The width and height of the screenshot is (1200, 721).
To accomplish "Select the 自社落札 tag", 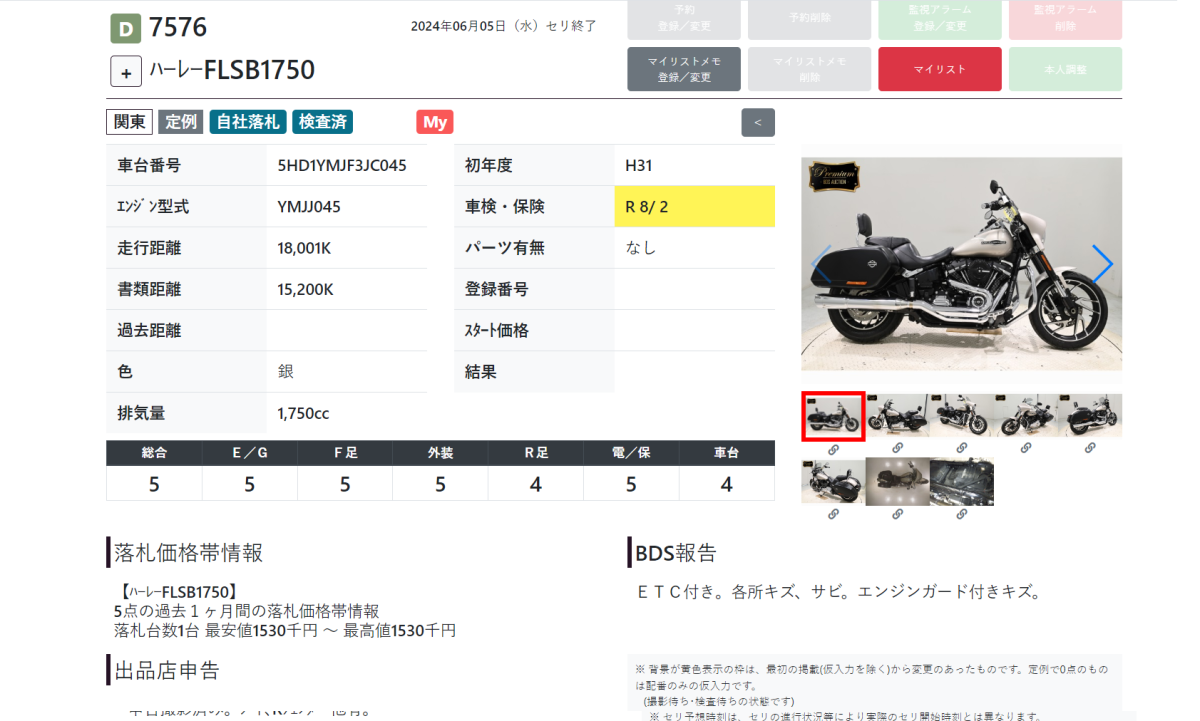I will tap(248, 122).
